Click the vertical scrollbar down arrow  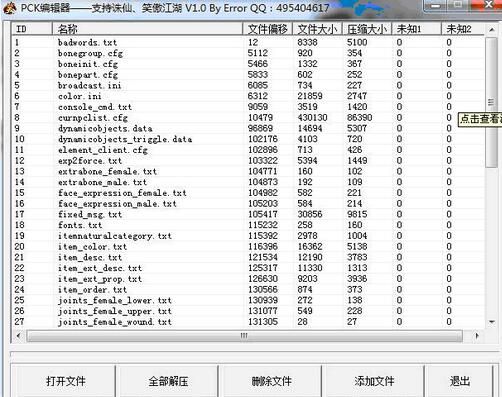(x=491, y=322)
